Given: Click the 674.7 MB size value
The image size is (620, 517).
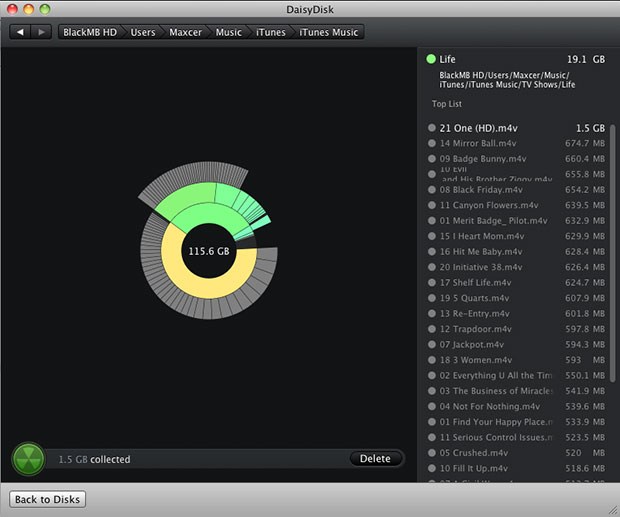Looking at the screenshot, I should (584, 143).
